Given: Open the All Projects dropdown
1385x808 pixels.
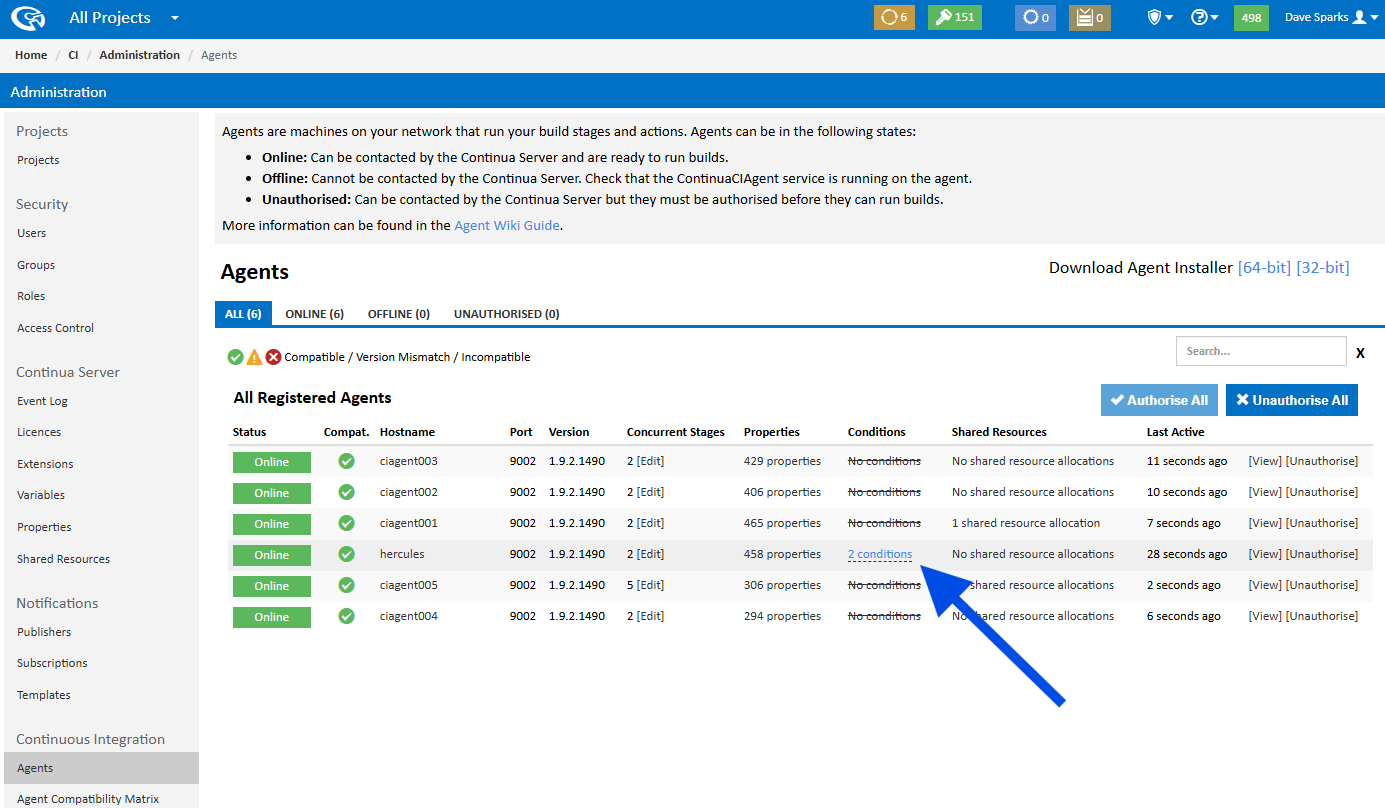Looking at the screenshot, I should 124,18.
